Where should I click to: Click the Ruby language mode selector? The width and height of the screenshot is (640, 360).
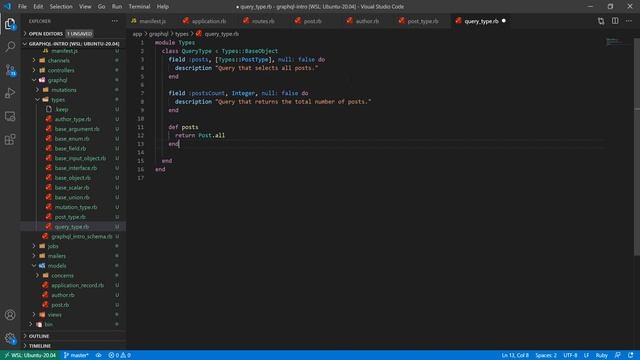(602, 355)
